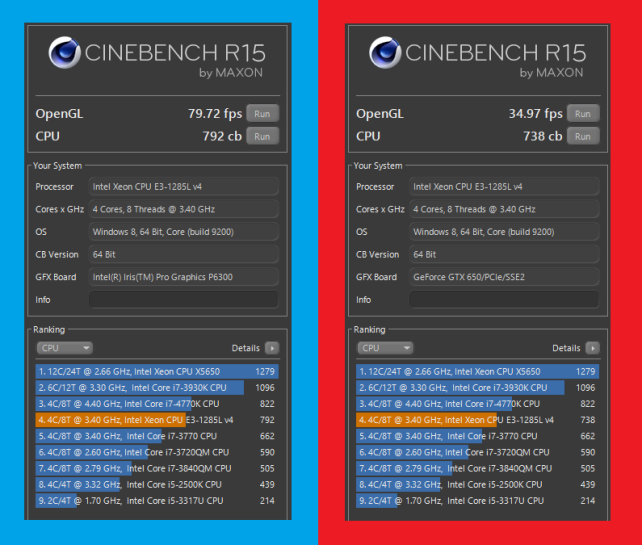
Task: Click the Cinebench logo in the blue panel
Action: coord(65,53)
